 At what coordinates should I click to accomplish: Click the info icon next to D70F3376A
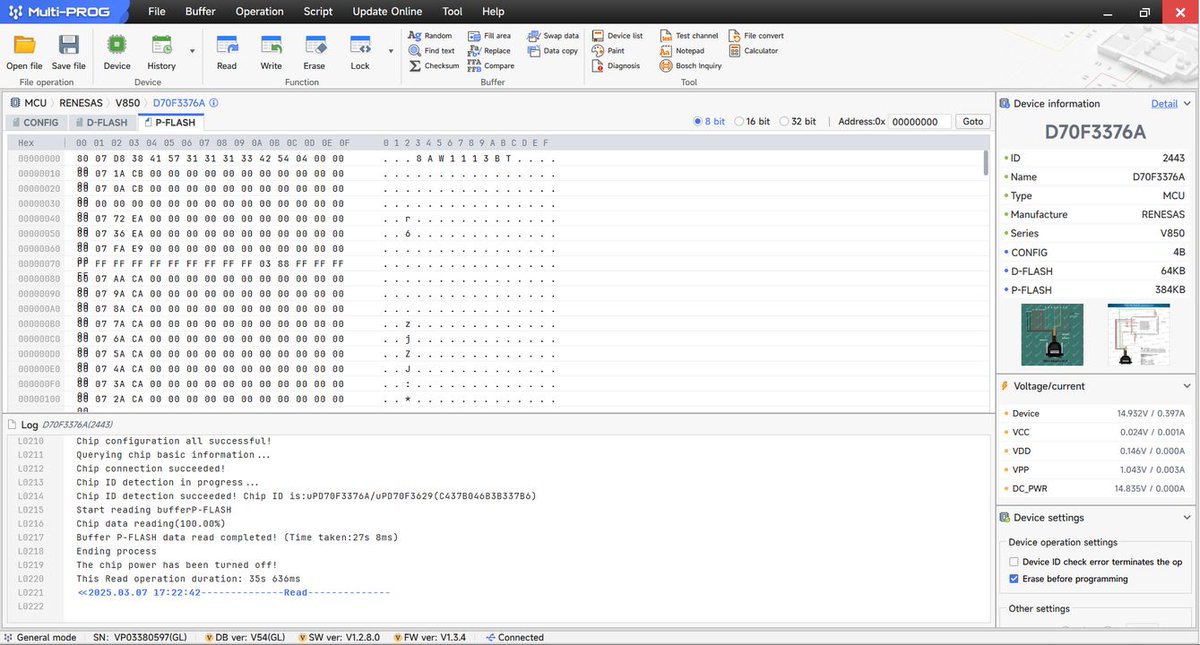pos(214,102)
